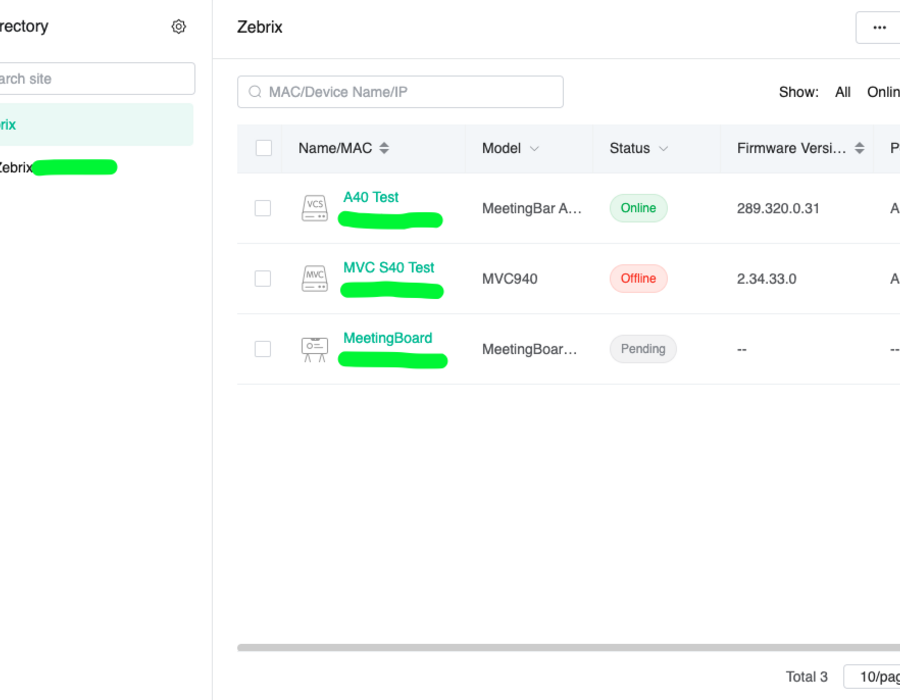Click the MVC device icon for MVC S40 Test
Image resolution: width=900 pixels, height=700 pixels.
(315, 278)
